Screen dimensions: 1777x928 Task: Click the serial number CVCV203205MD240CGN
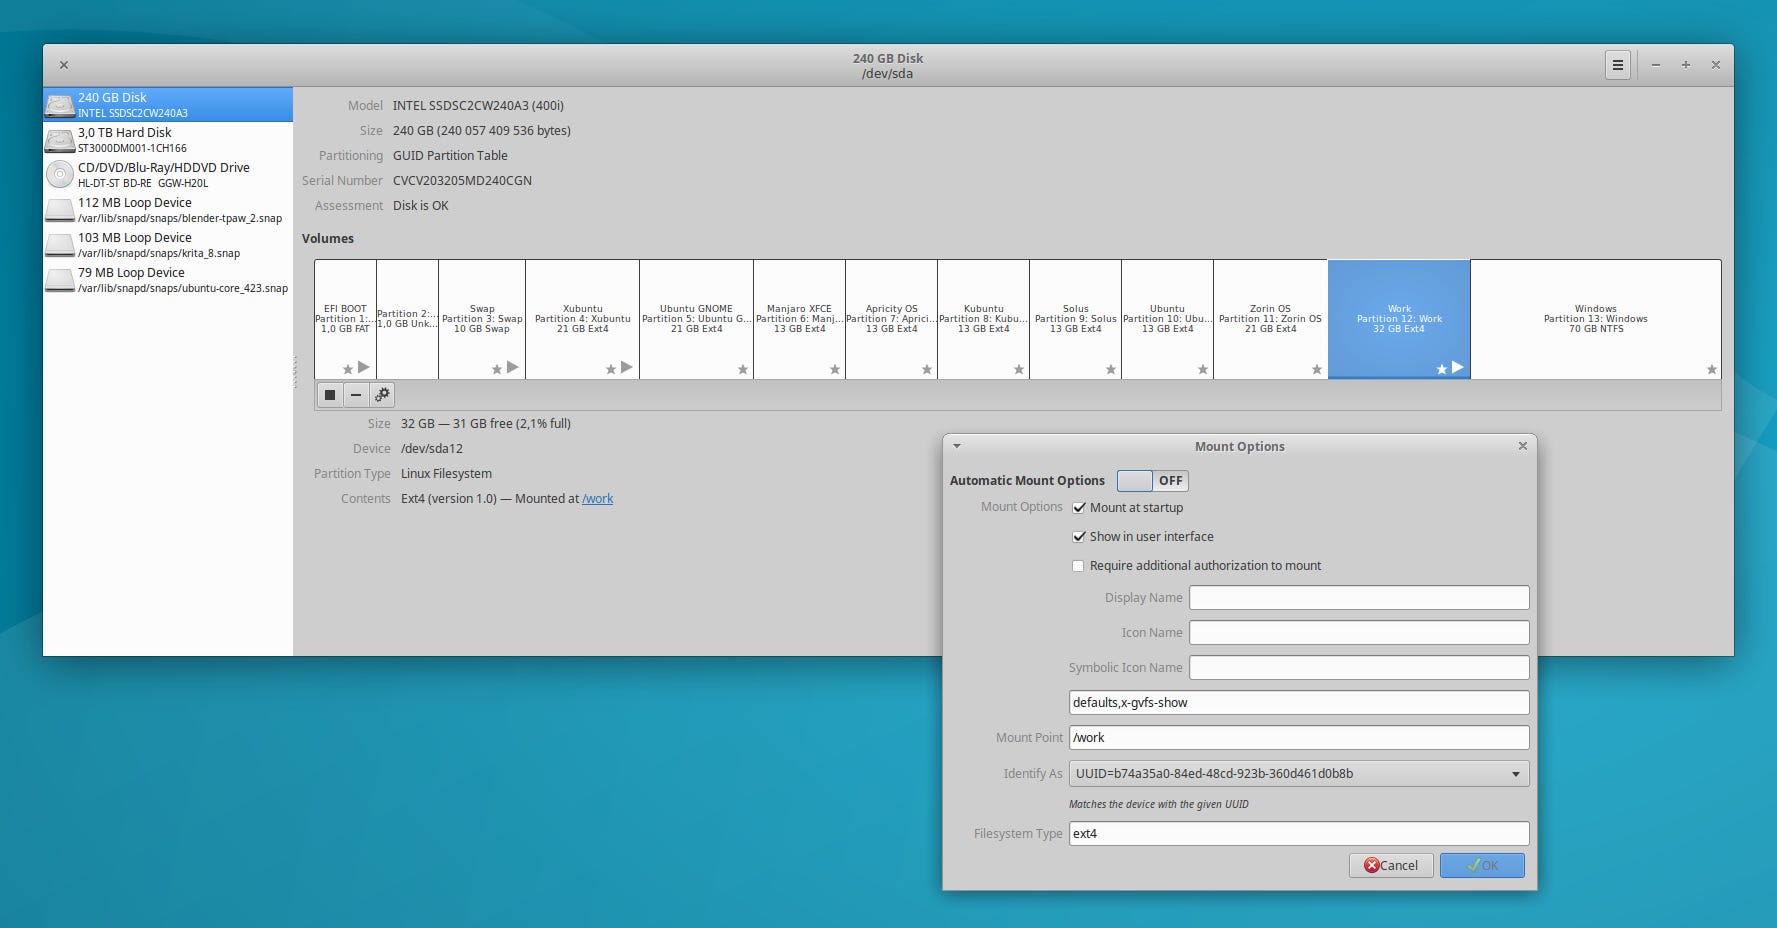pos(462,181)
